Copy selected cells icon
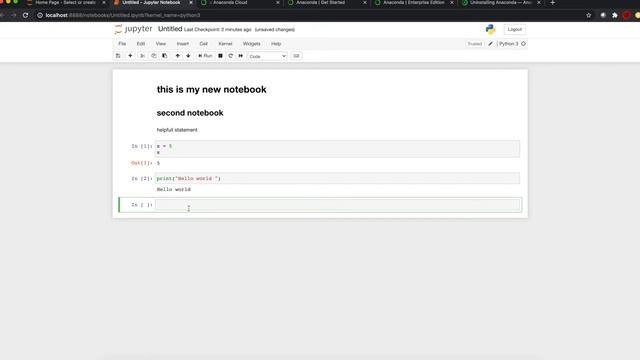Image resolution: width=640 pixels, height=360 pixels. (x=153, y=56)
